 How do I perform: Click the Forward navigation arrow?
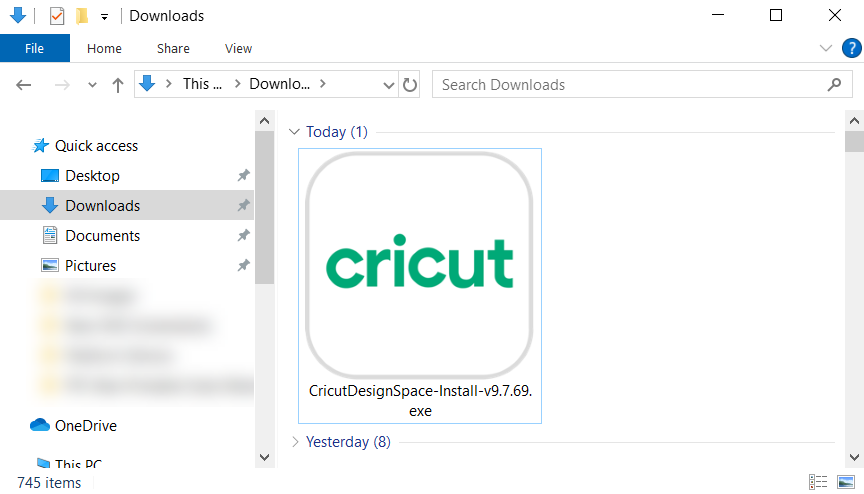click(62, 85)
